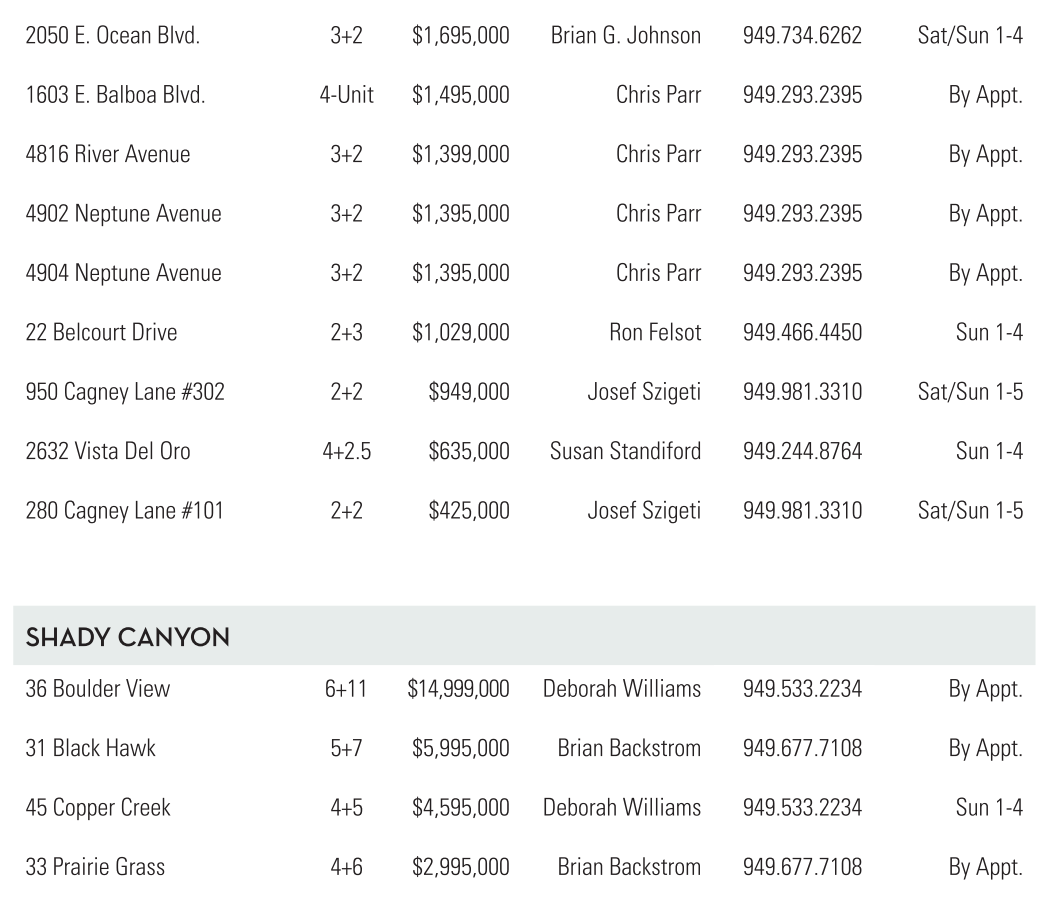
Task: Select Ron Felsot agent name
Action: [x=655, y=332]
